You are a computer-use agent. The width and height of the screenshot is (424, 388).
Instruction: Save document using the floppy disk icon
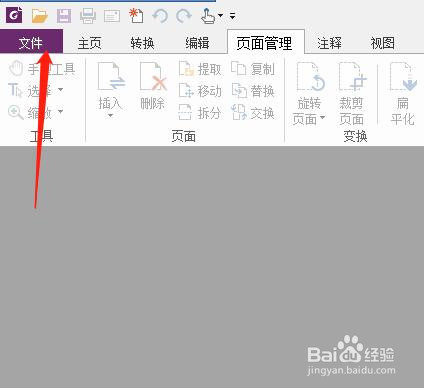coord(64,16)
